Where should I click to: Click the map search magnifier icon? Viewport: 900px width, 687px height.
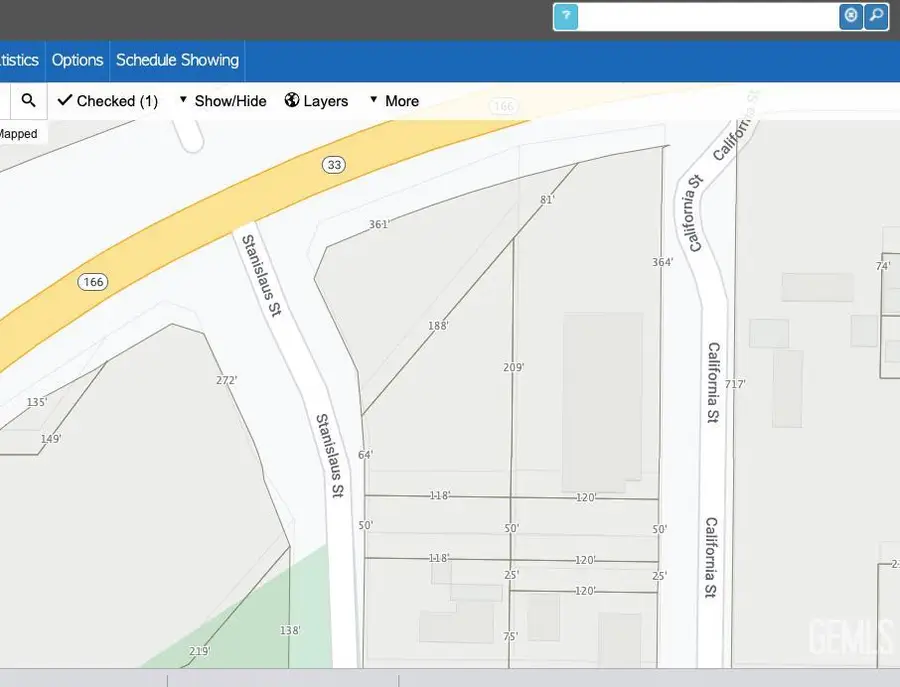click(x=28, y=100)
